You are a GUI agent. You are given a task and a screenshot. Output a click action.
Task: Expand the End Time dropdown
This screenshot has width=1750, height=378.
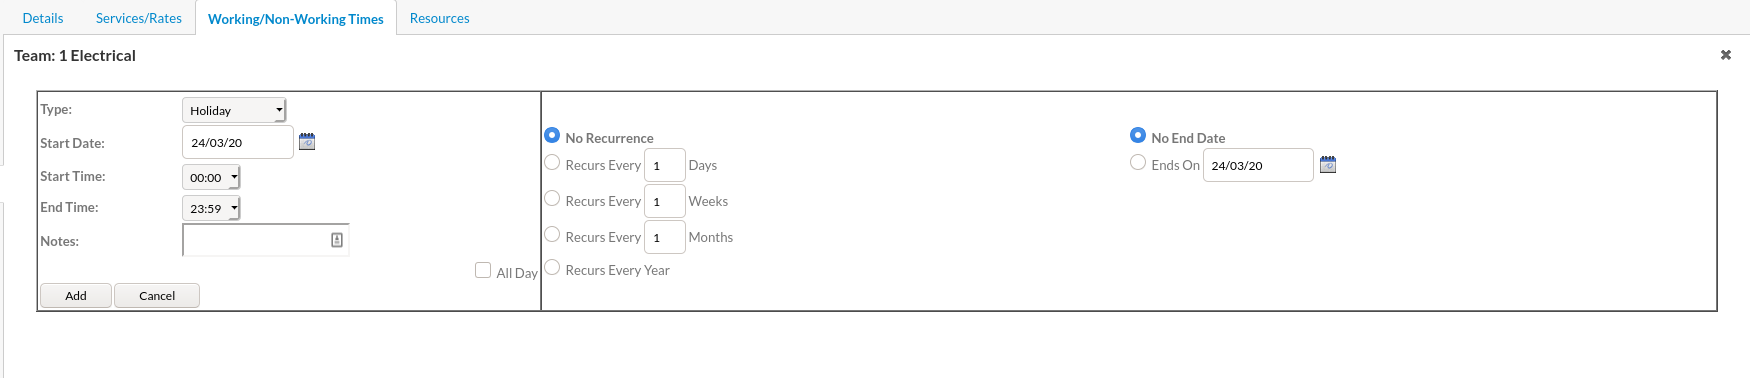[211, 208]
